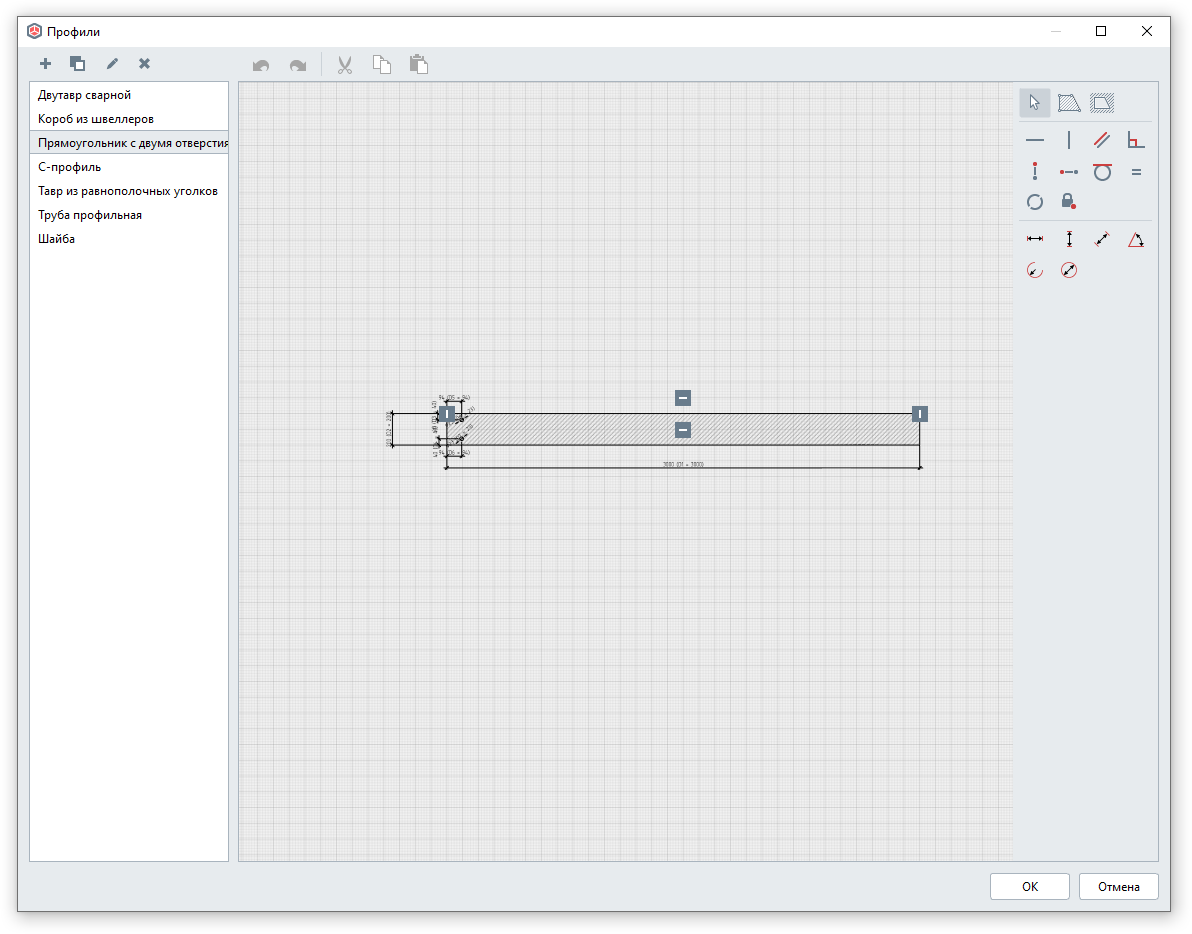Choose the outer contour polygon tool
Screen dimensions: 1192x934
point(1069,103)
